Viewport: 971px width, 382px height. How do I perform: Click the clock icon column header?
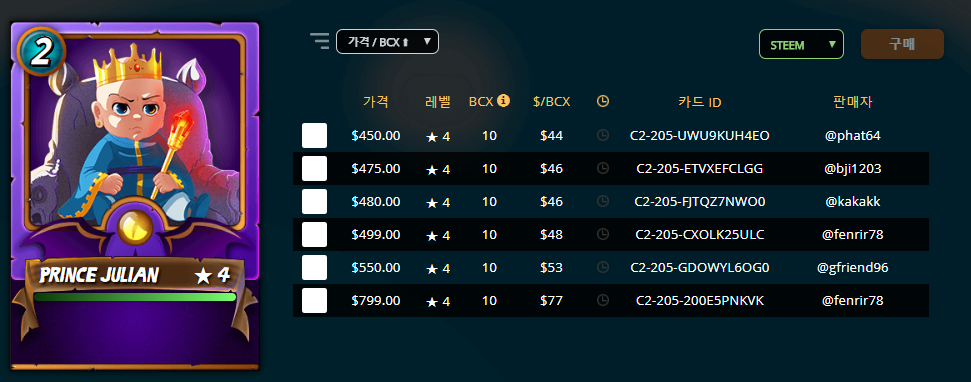click(x=603, y=102)
